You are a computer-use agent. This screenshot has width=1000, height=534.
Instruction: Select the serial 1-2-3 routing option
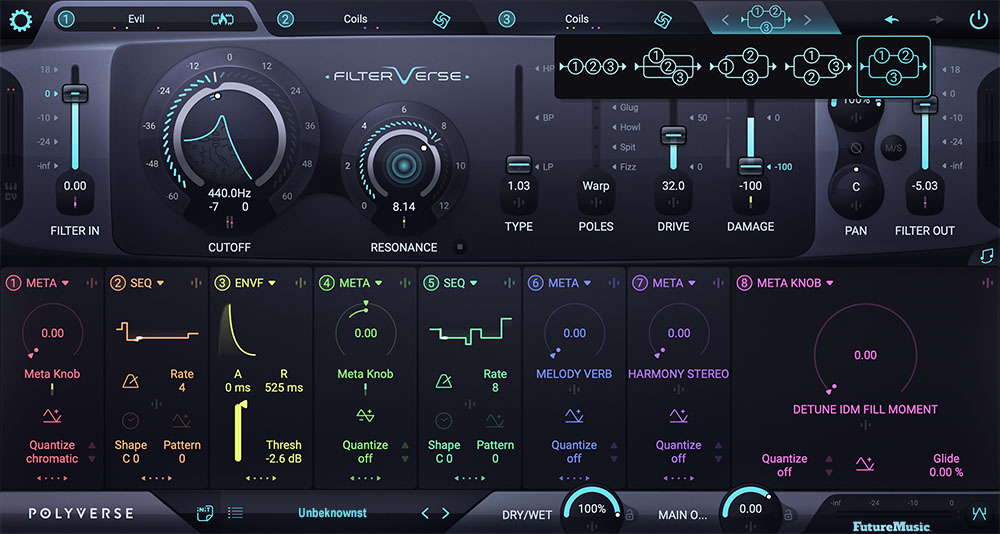(591, 66)
